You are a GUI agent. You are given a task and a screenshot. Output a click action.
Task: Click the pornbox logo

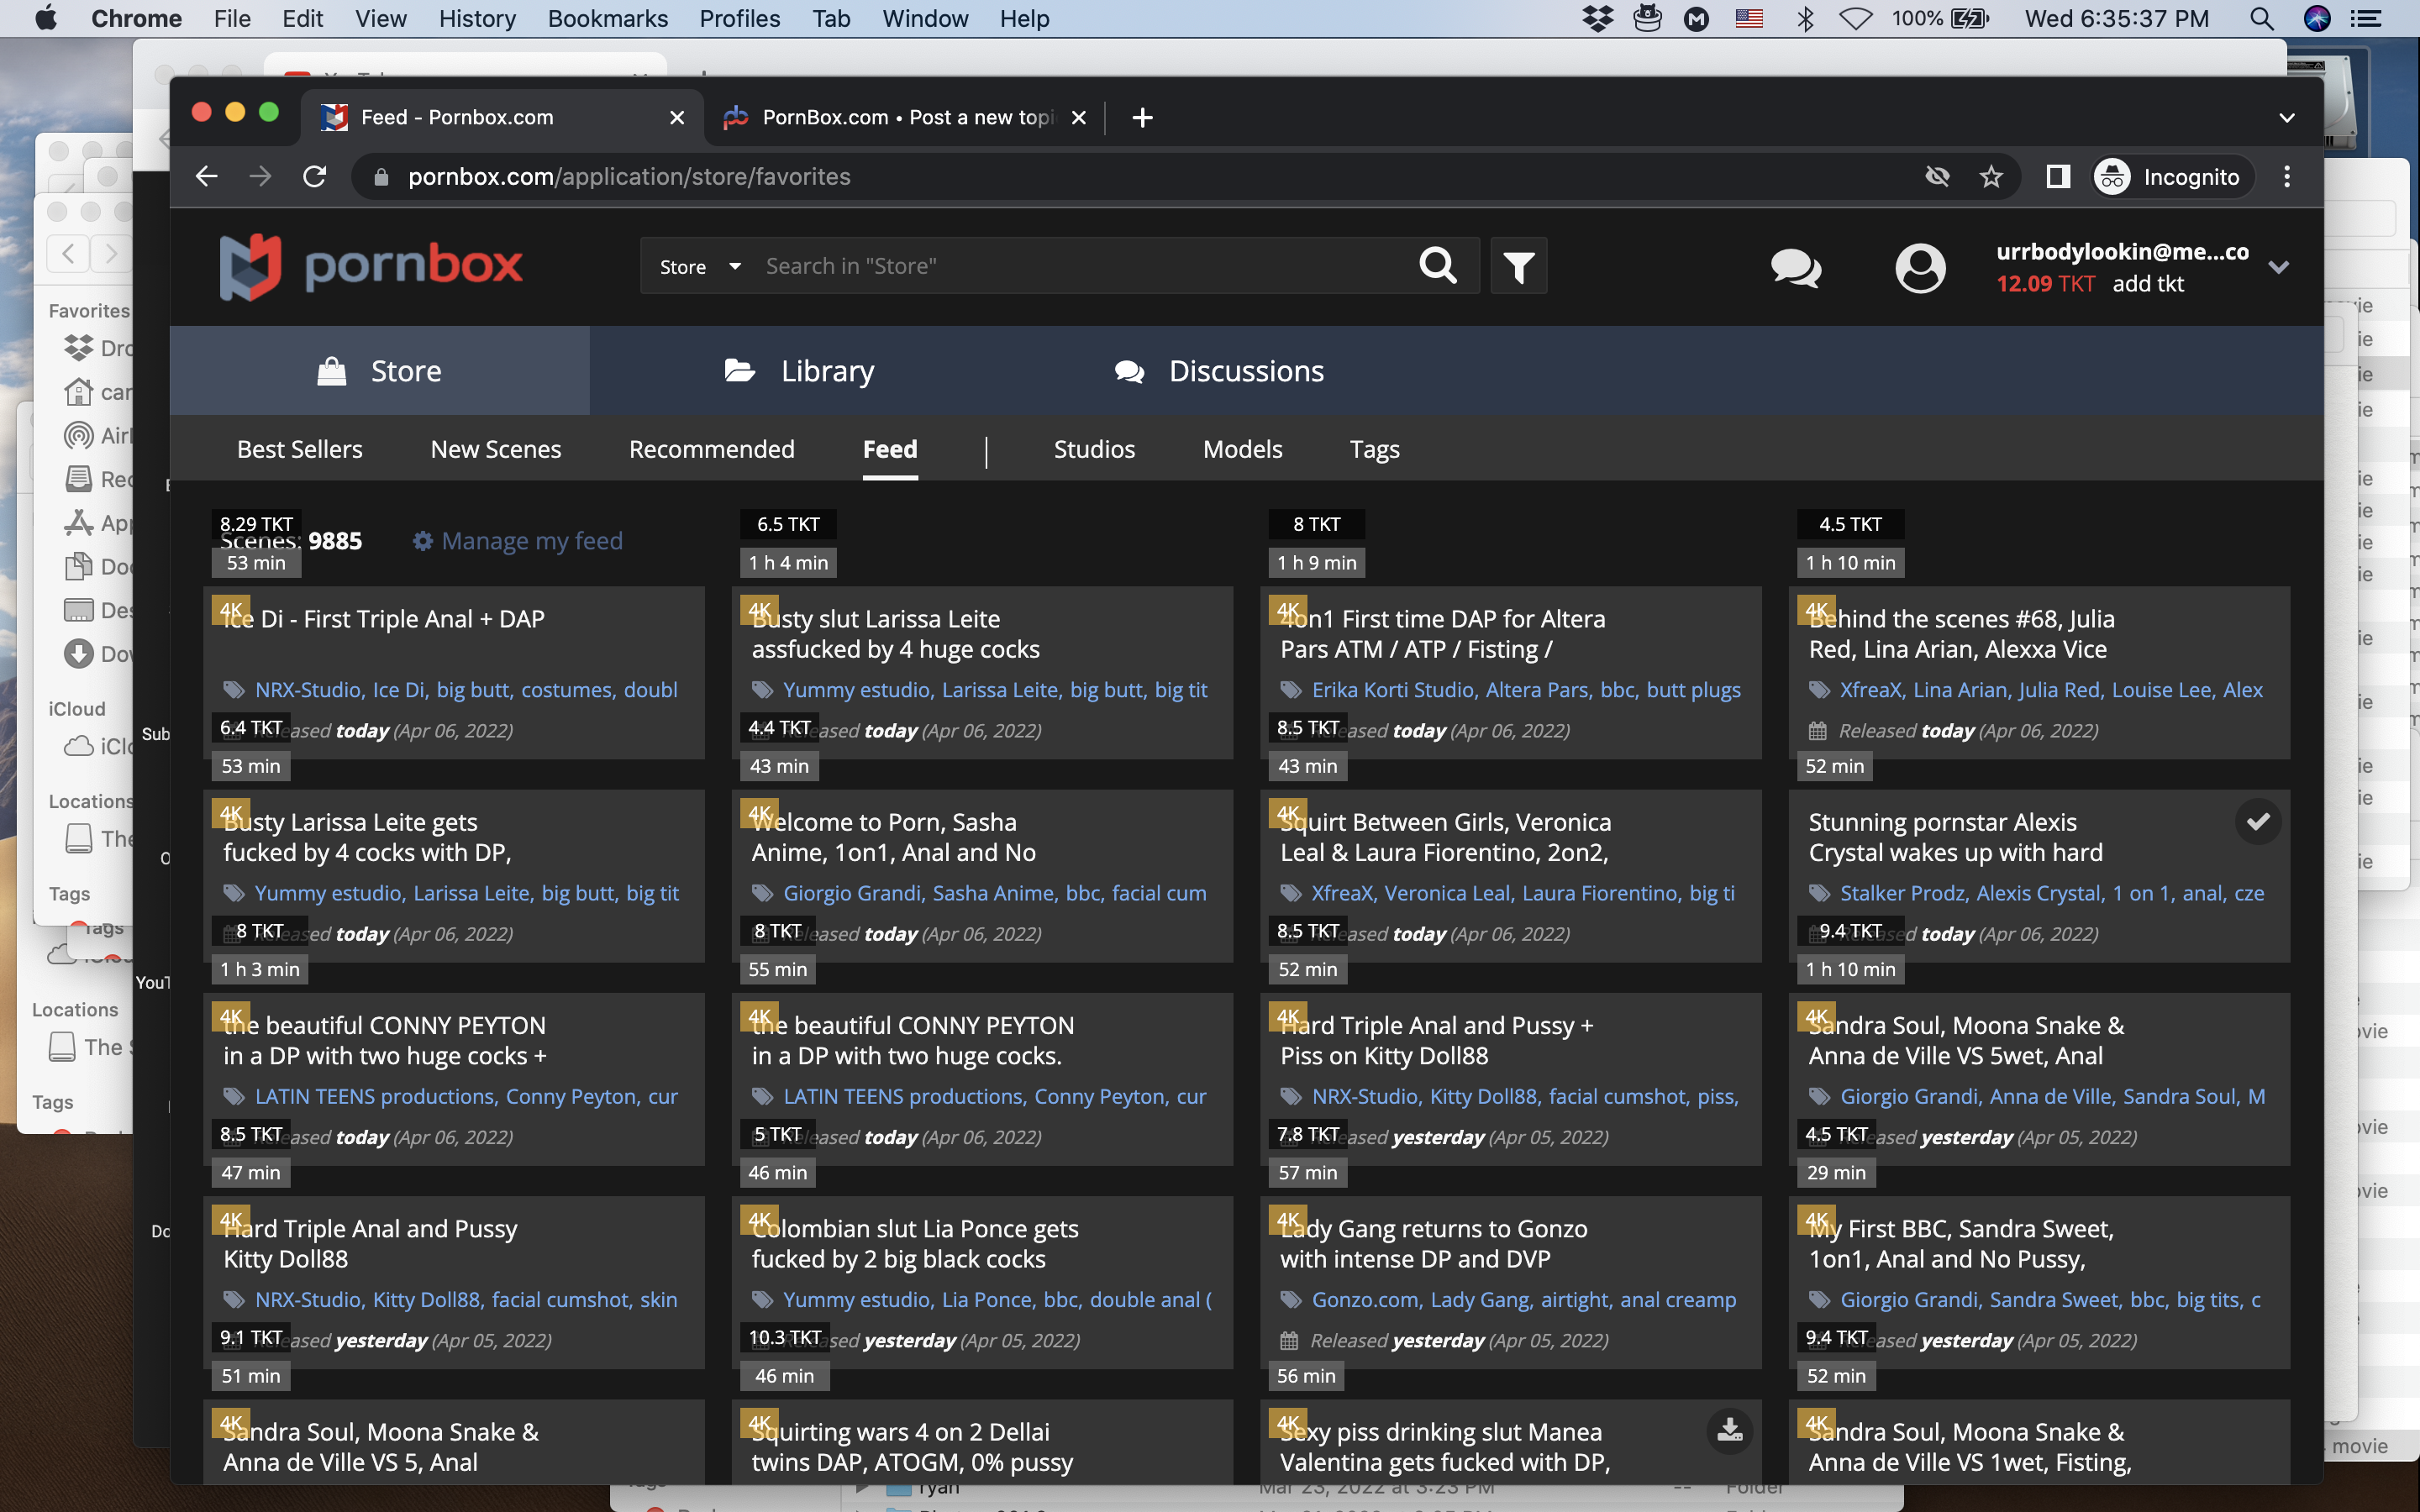[x=371, y=266]
